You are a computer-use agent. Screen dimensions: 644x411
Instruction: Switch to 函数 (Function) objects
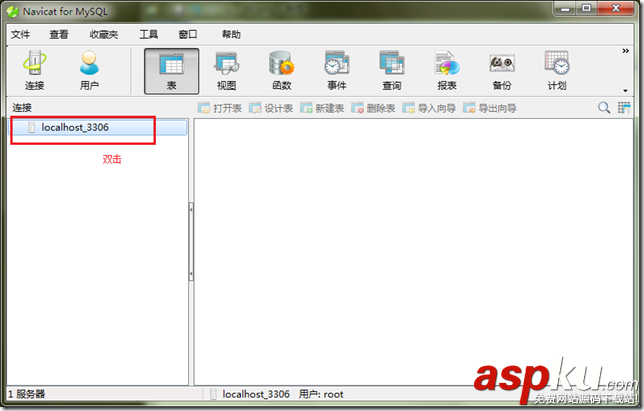point(281,71)
